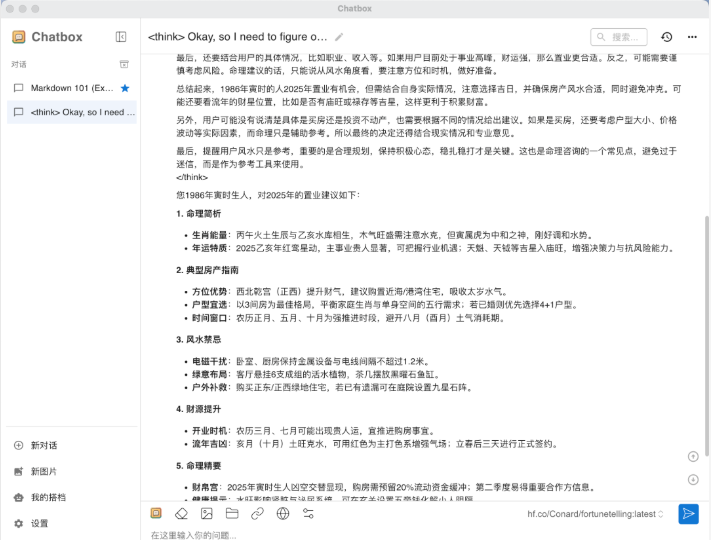711x540 pixels.
Task: Open the history clock icon
Action: tap(667, 37)
